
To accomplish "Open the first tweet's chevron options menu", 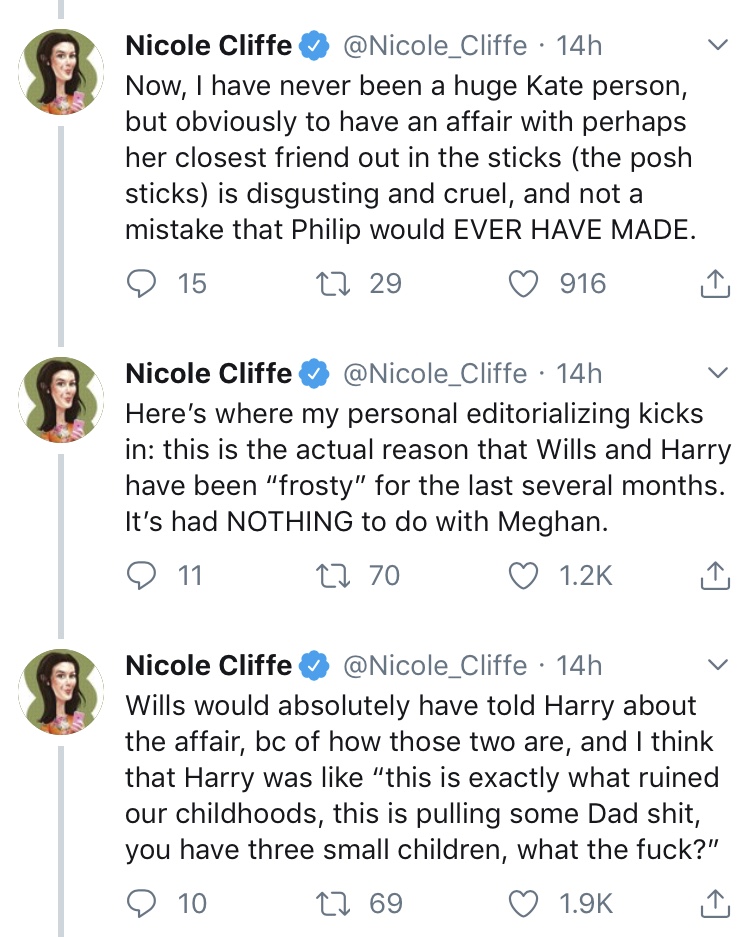I will coord(716,46).
